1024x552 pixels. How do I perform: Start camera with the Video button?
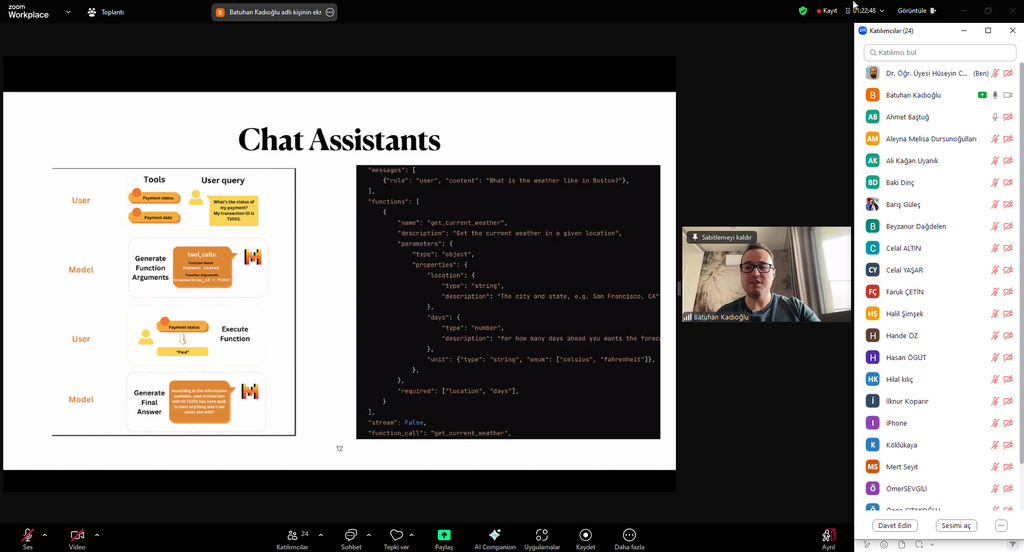[x=77, y=538]
